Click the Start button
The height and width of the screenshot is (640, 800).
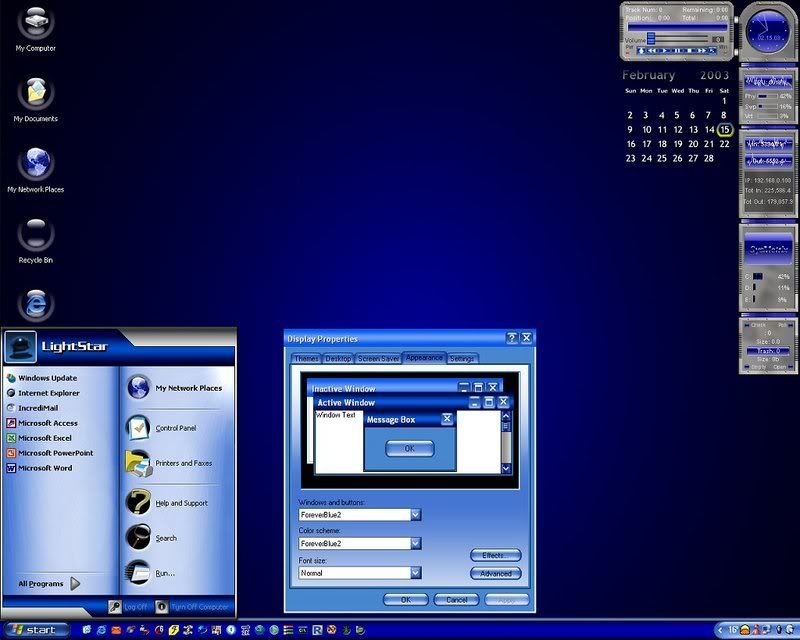point(36,630)
